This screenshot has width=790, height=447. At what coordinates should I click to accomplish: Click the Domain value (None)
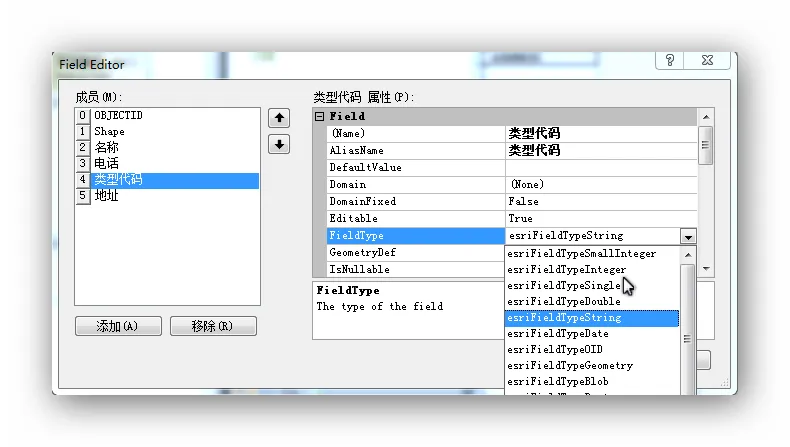tap(601, 184)
